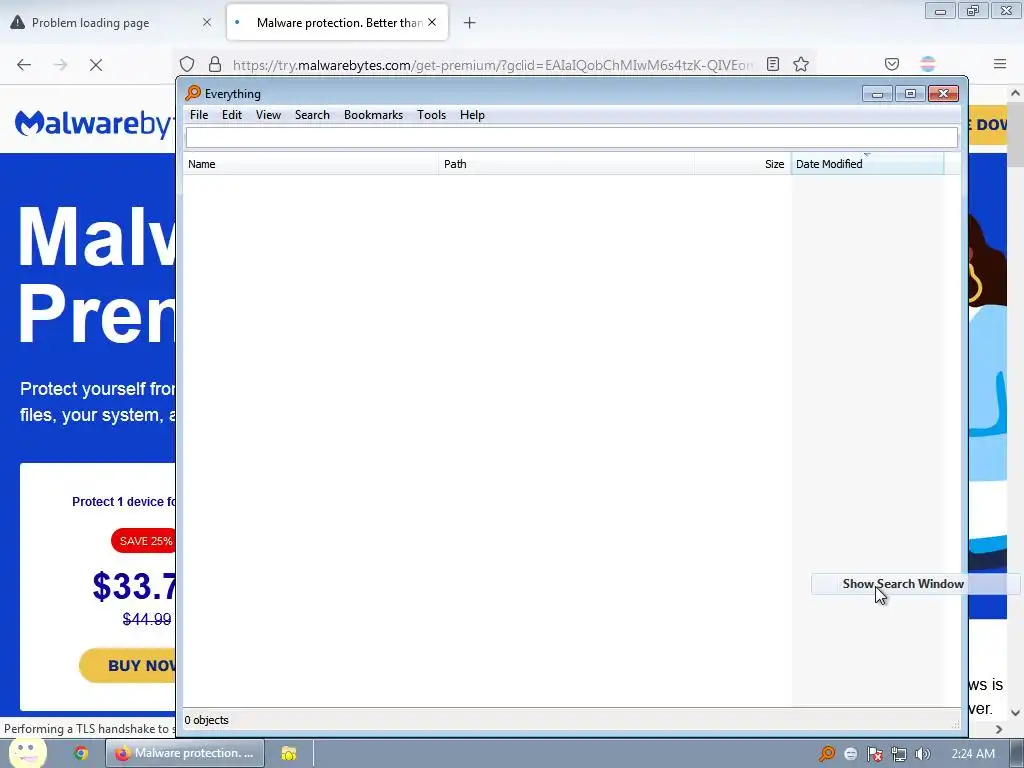
Task: Activate Firefox Malware protection taskbar button
Action: [x=185, y=753]
